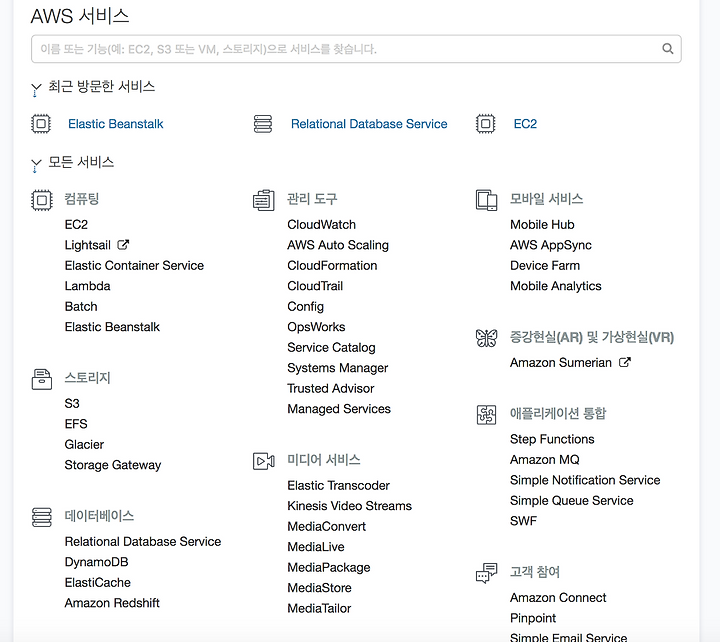Click the AR/VR butterfly icon
The image size is (720, 642).
coord(486,338)
